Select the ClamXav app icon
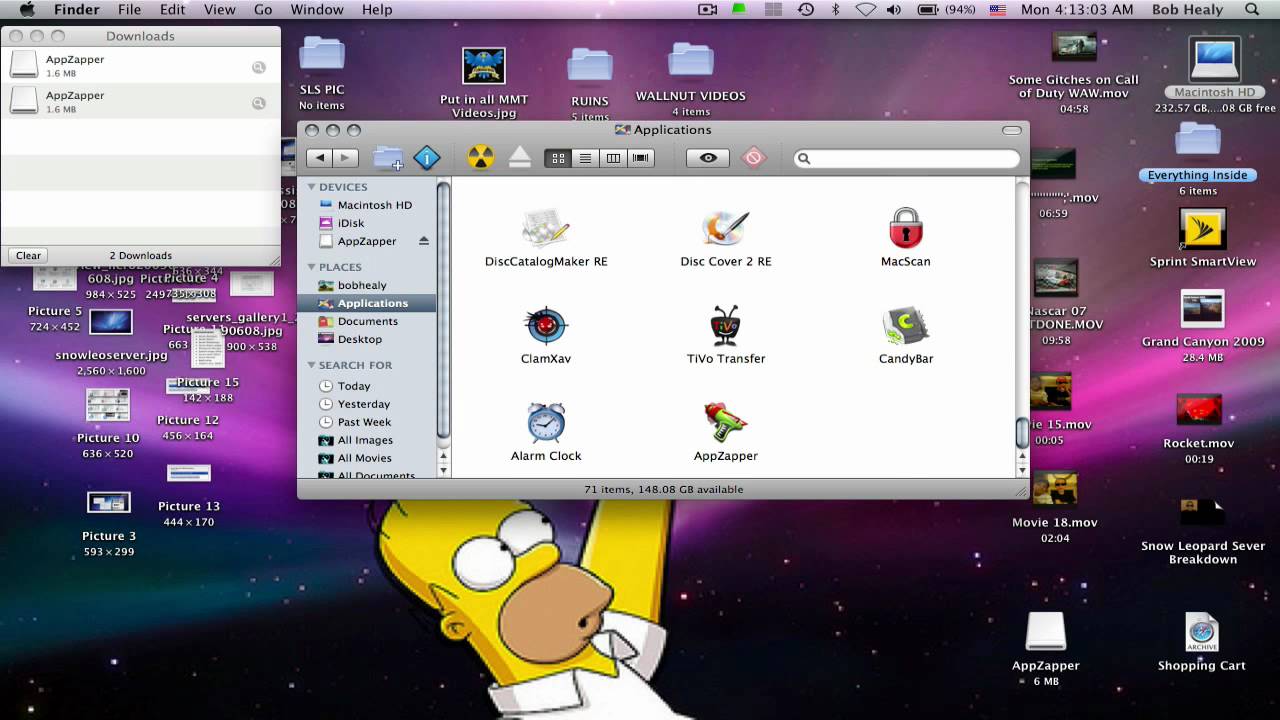This screenshot has height=720, width=1280. [546, 326]
